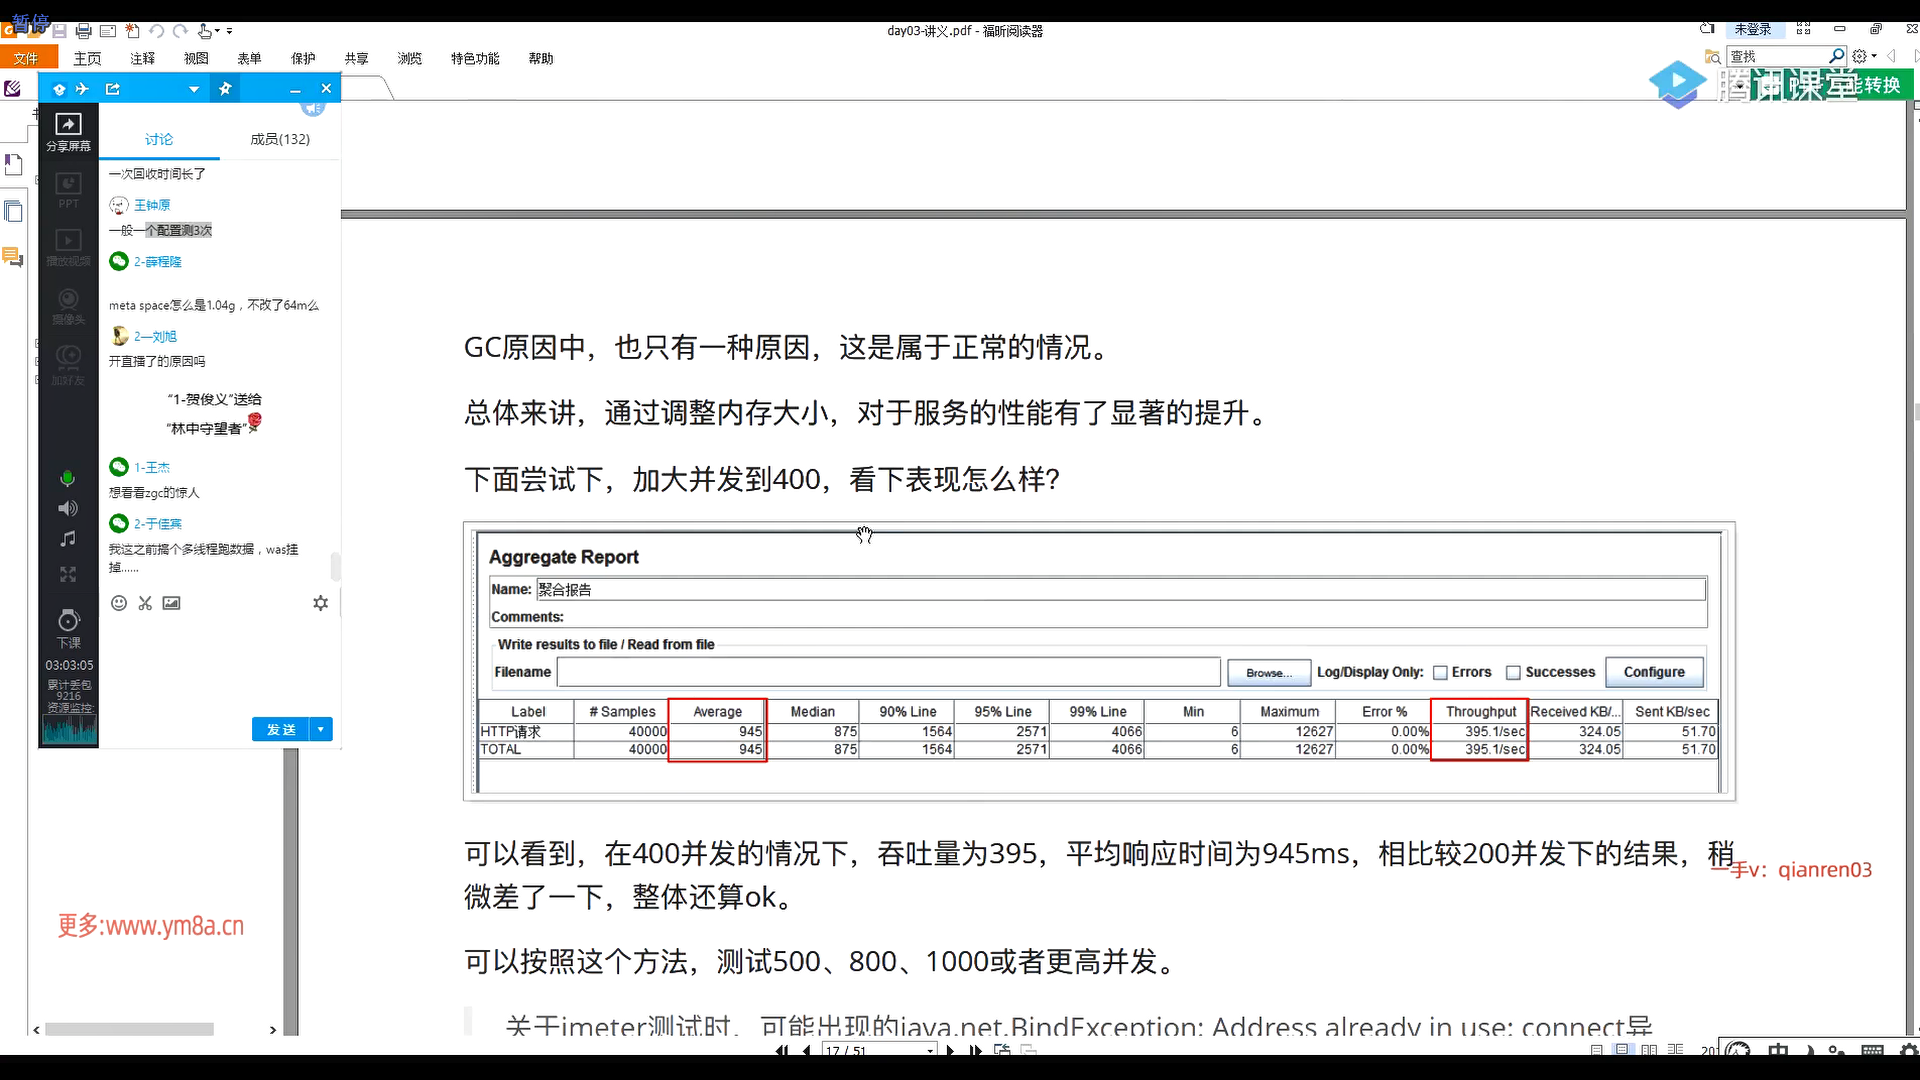1920x1080 pixels.
Task: Switch to the 成员(132) members tab
Action: (x=280, y=139)
